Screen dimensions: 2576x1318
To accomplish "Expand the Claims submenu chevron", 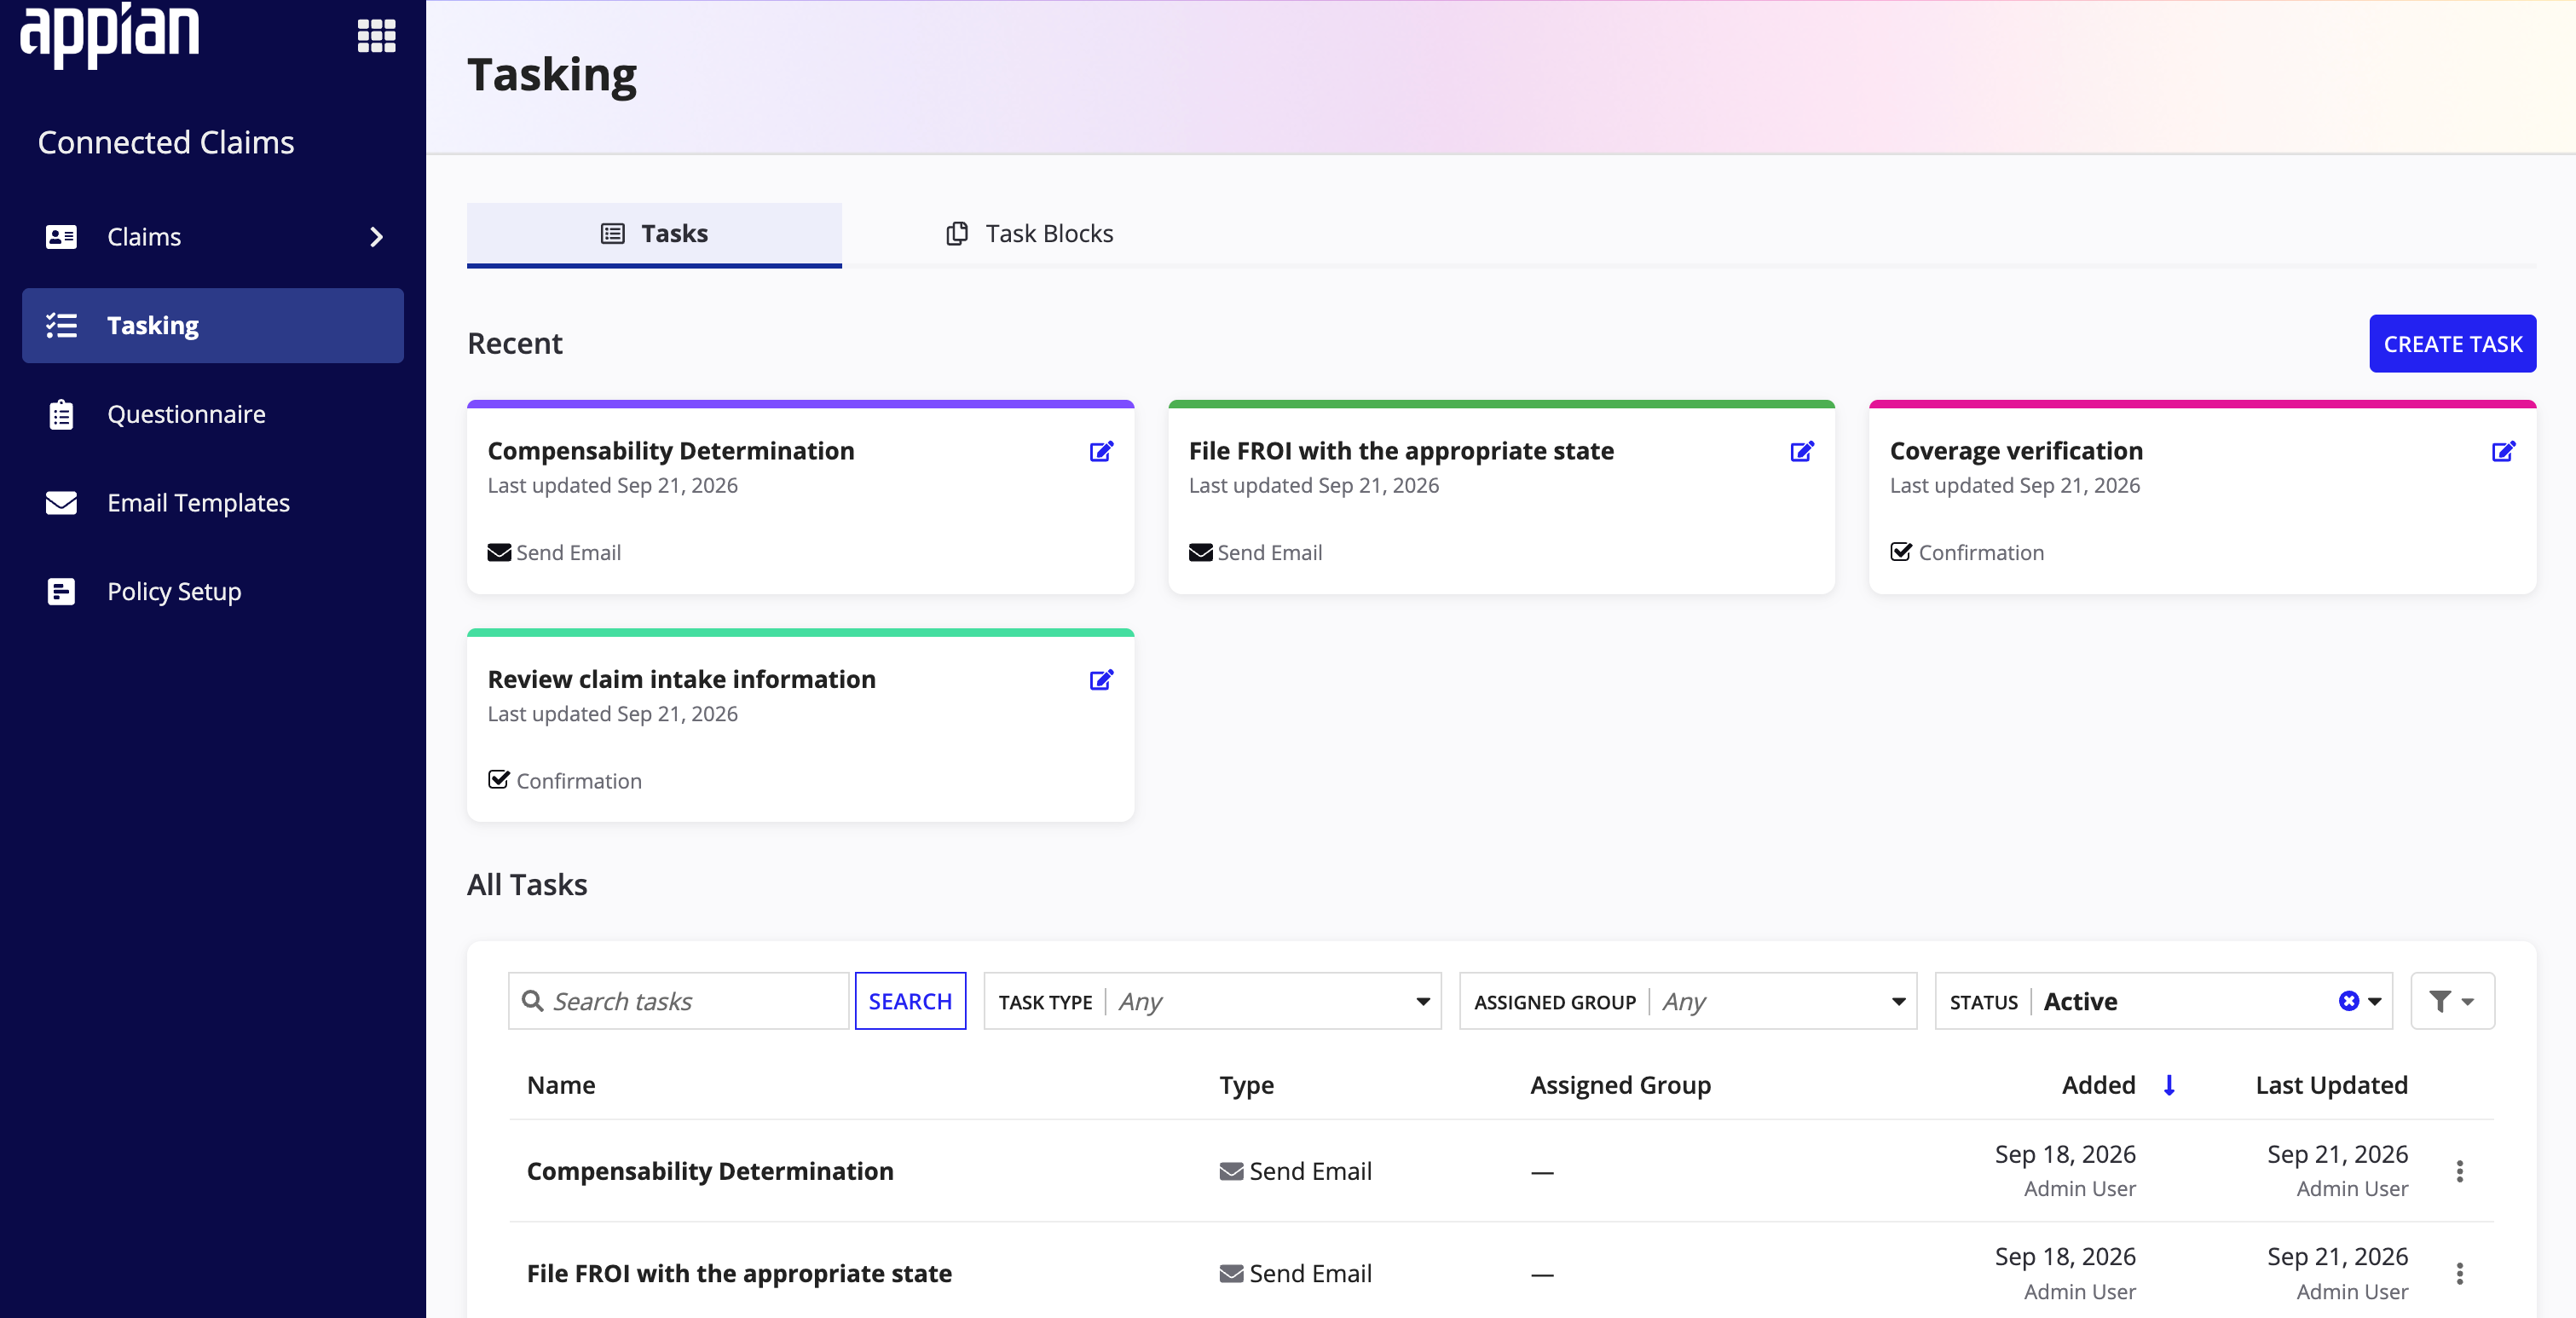I will (377, 237).
